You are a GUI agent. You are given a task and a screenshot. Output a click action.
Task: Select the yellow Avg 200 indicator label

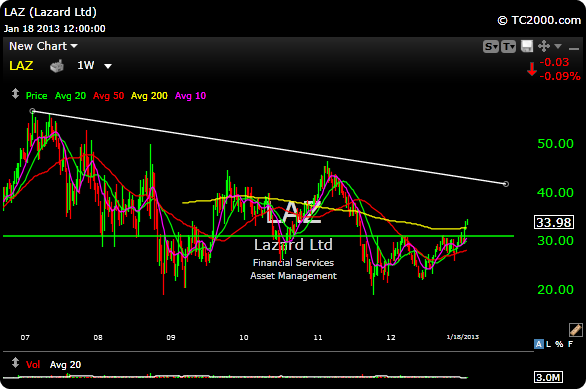click(149, 96)
